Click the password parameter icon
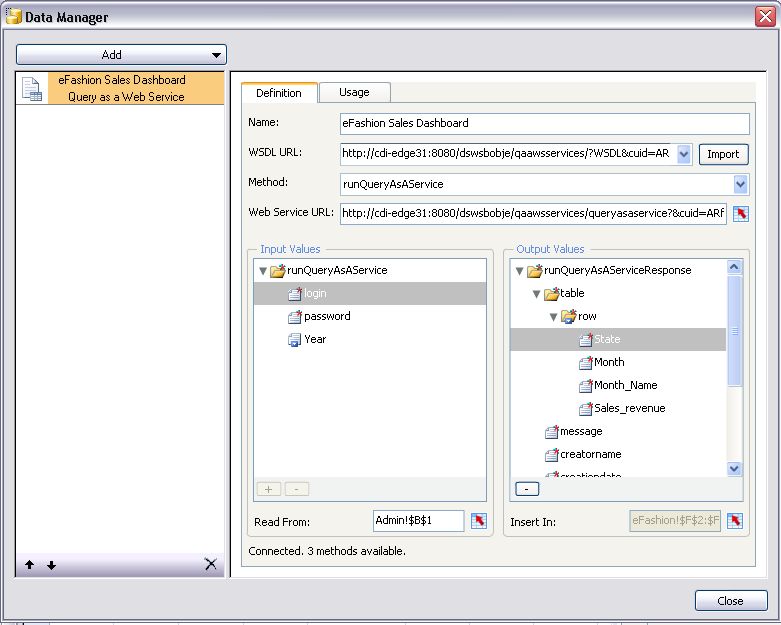The height and width of the screenshot is (625, 781). [295, 317]
